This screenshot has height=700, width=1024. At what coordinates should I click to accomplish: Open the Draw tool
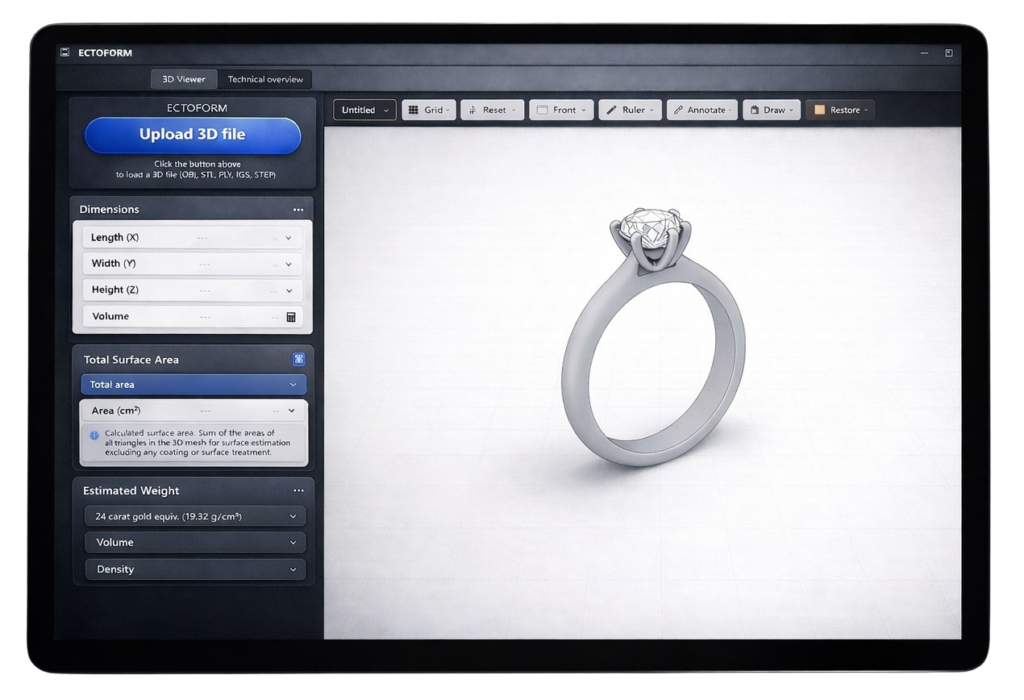tap(771, 110)
